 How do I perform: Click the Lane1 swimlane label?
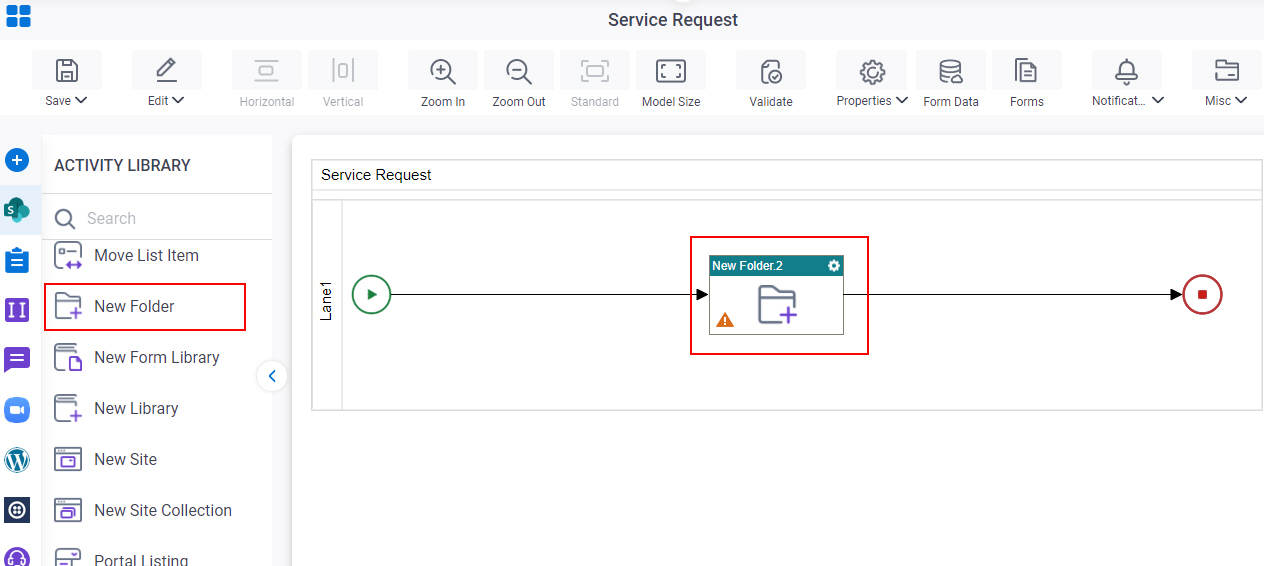point(326,301)
